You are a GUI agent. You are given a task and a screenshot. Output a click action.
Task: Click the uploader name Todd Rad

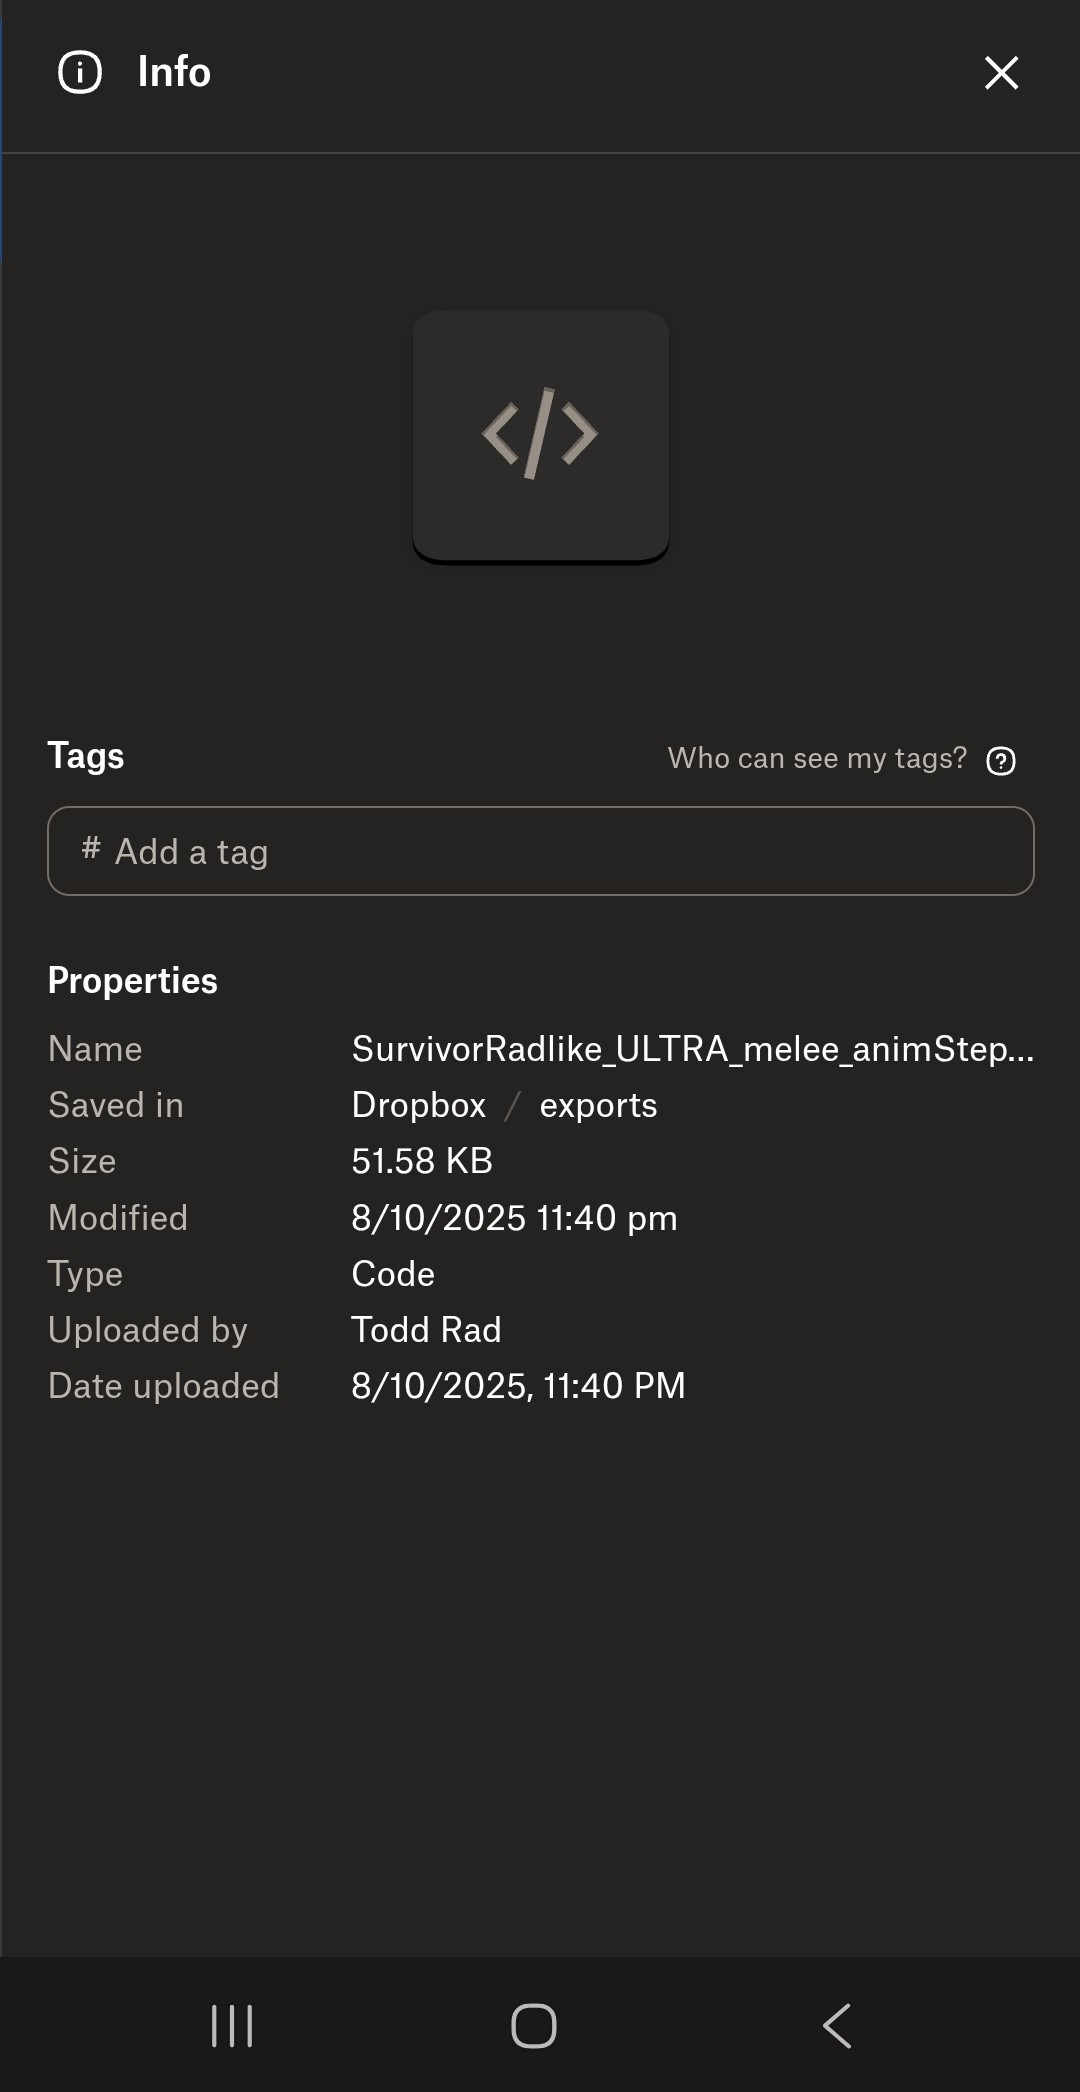click(426, 1330)
